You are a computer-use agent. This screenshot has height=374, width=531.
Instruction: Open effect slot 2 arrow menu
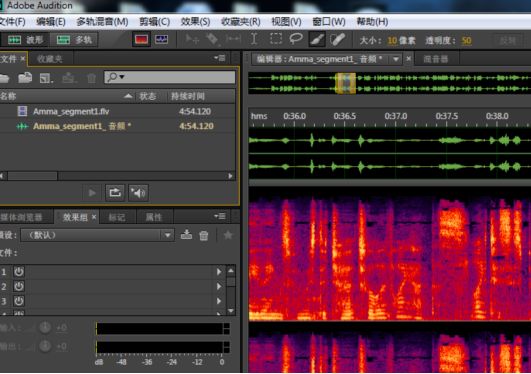point(219,287)
